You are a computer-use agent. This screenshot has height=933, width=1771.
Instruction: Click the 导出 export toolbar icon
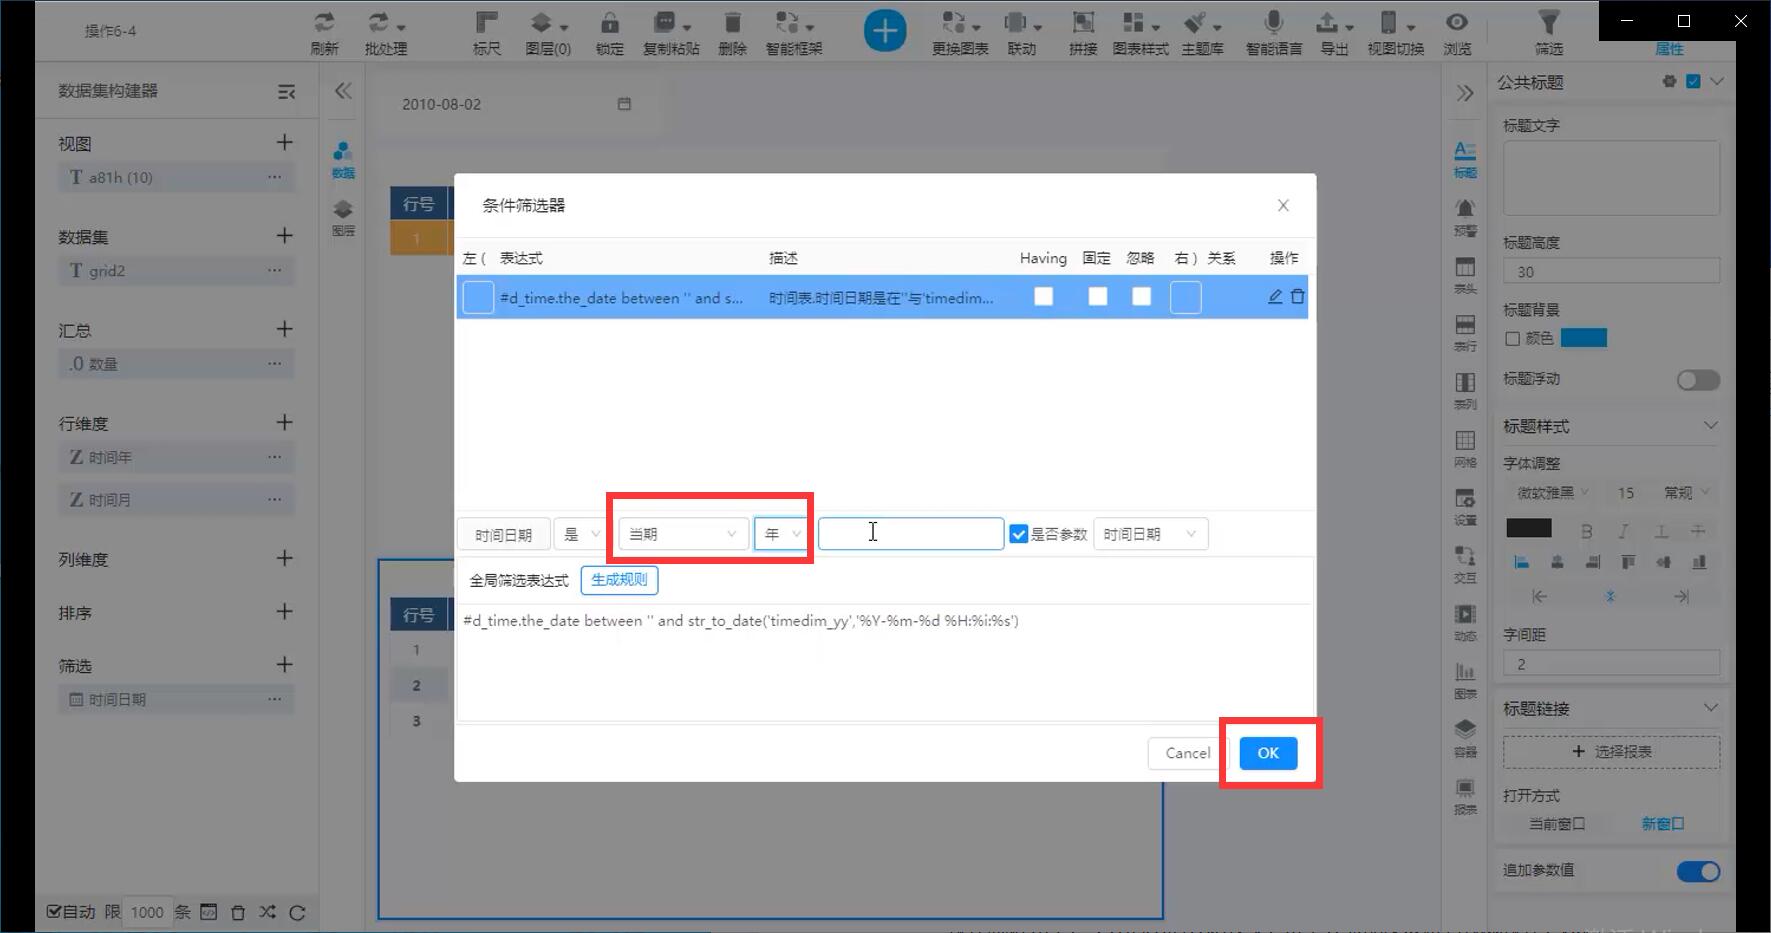pyautogui.click(x=1327, y=23)
